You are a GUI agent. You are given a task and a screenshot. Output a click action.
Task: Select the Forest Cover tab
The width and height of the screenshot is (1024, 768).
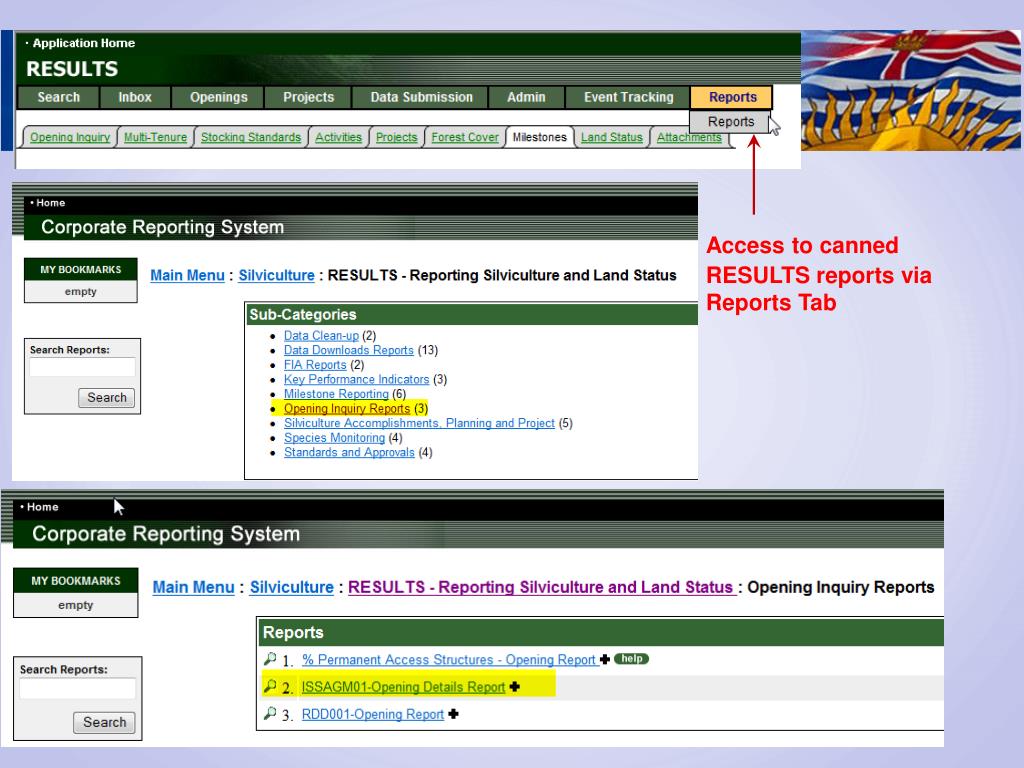(465, 138)
